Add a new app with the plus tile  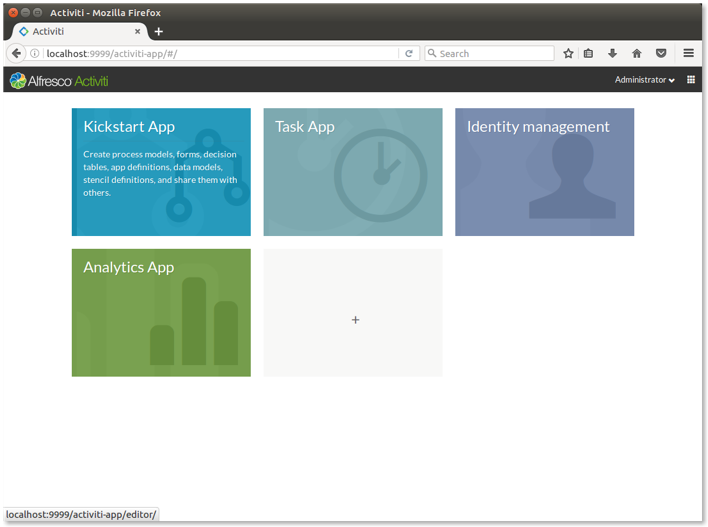355,320
